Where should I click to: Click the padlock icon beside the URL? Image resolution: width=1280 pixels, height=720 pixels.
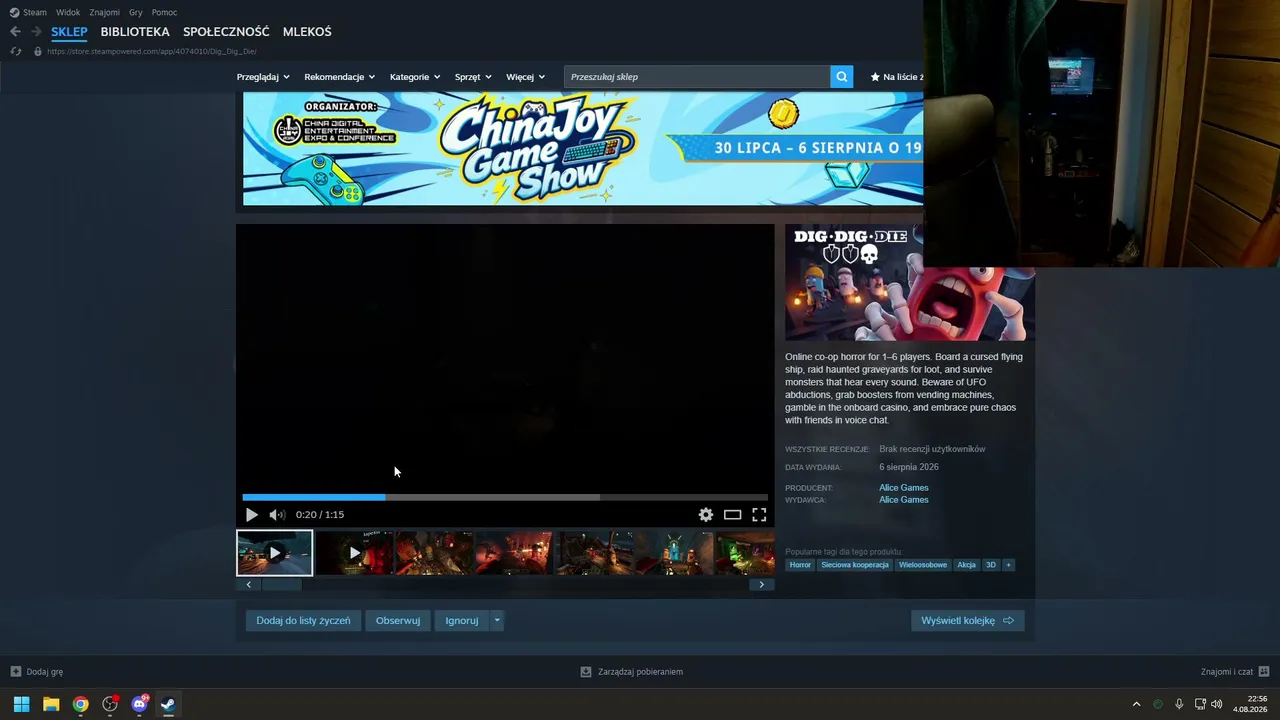[x=38, y=51]
